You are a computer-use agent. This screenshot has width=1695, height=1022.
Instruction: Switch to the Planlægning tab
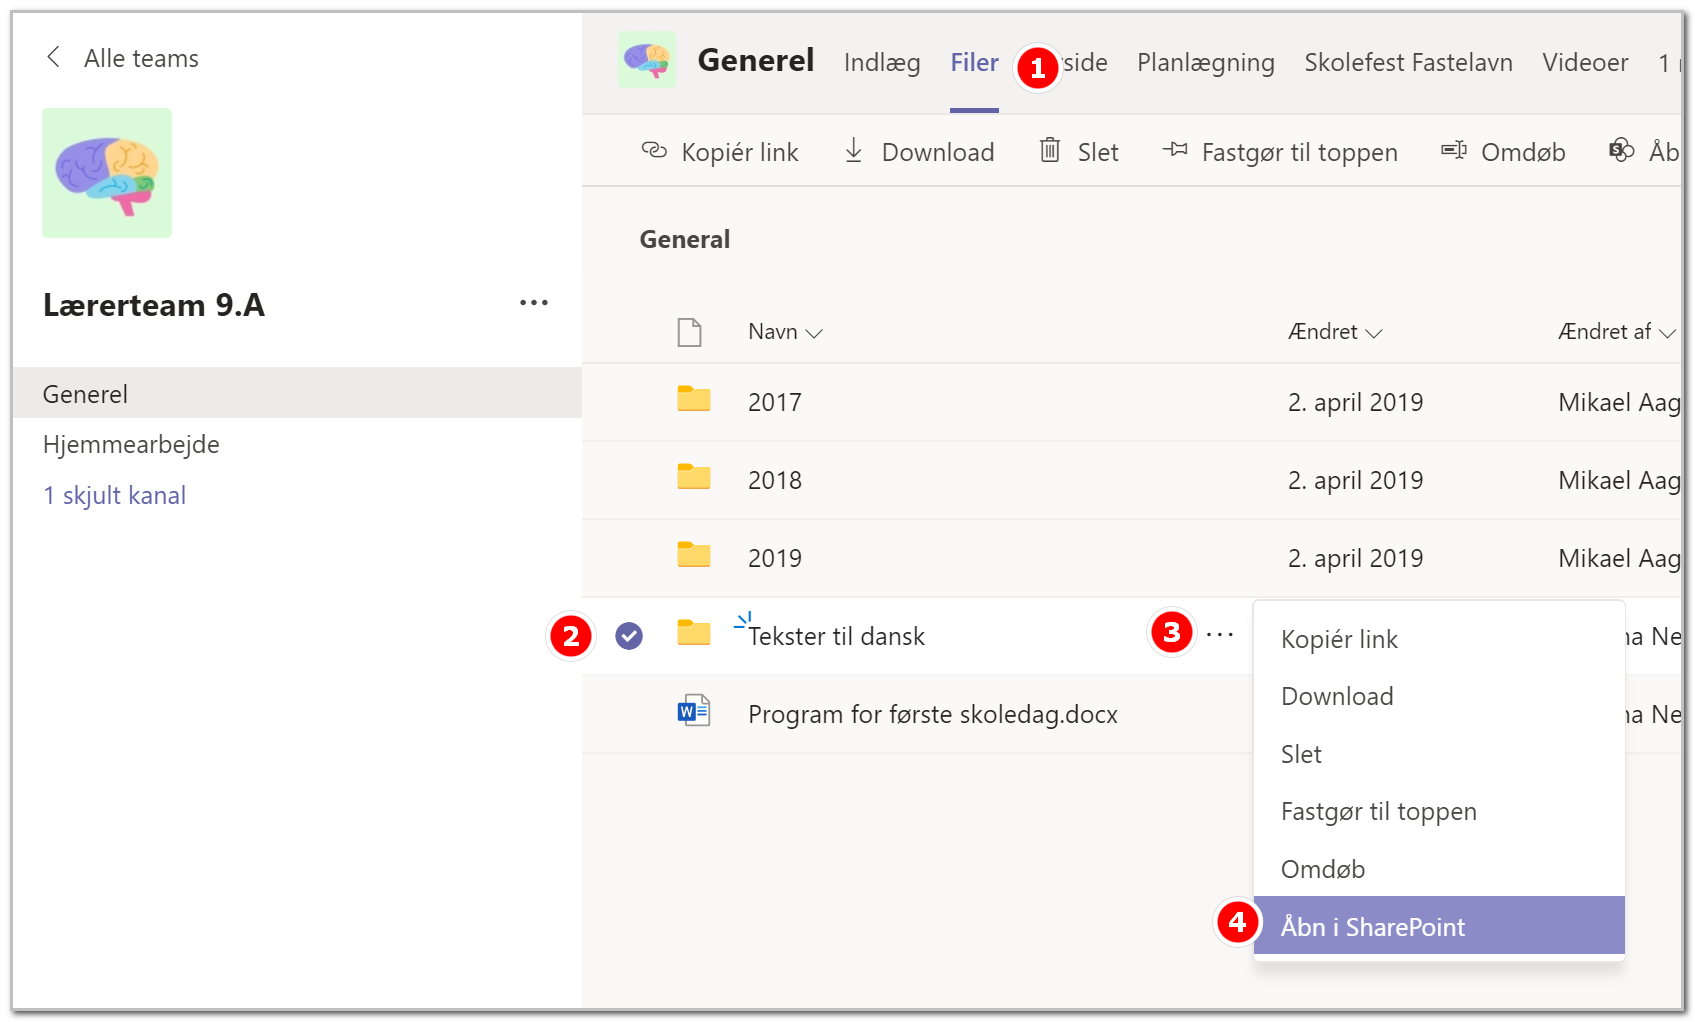(1206, 63)
